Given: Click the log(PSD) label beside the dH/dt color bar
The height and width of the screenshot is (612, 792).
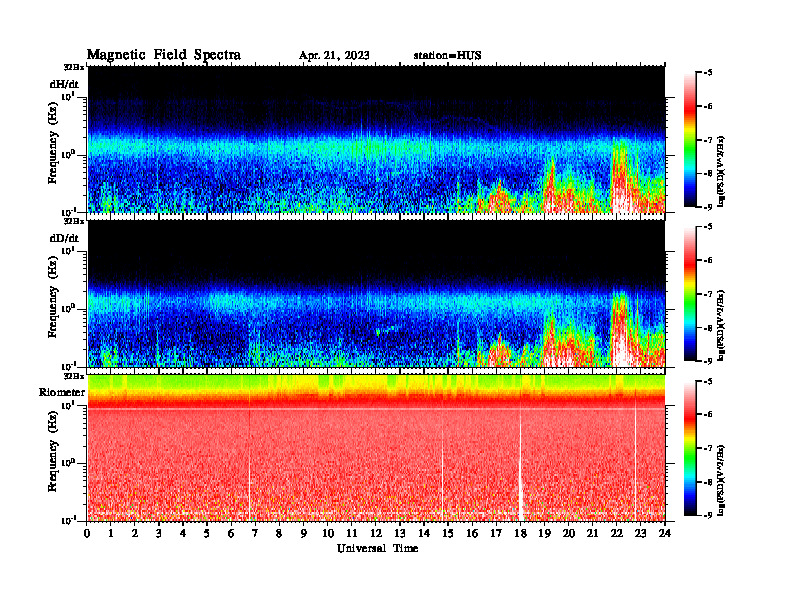Looking at the screenshot, I should [722, 171].
